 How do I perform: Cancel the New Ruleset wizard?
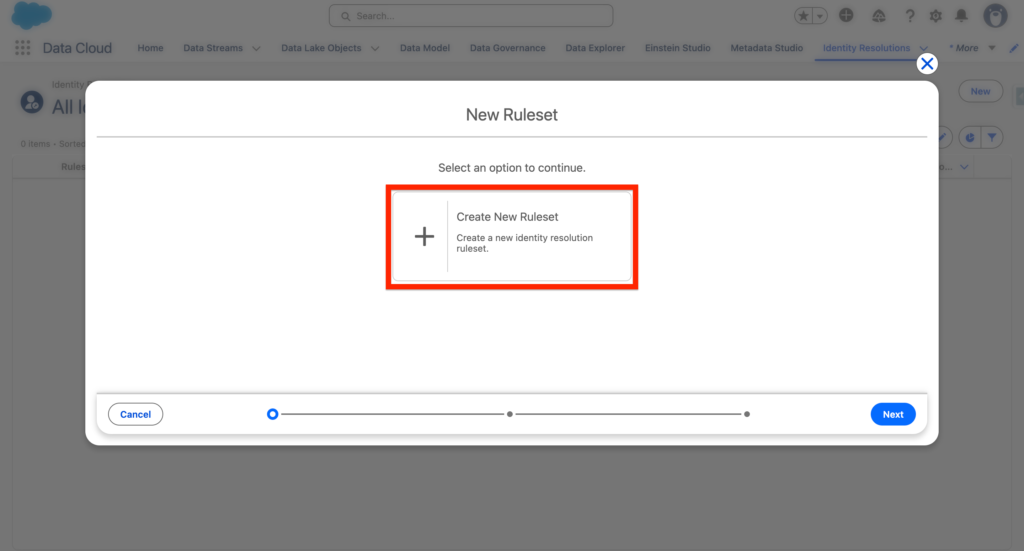[x=135, y=414]
